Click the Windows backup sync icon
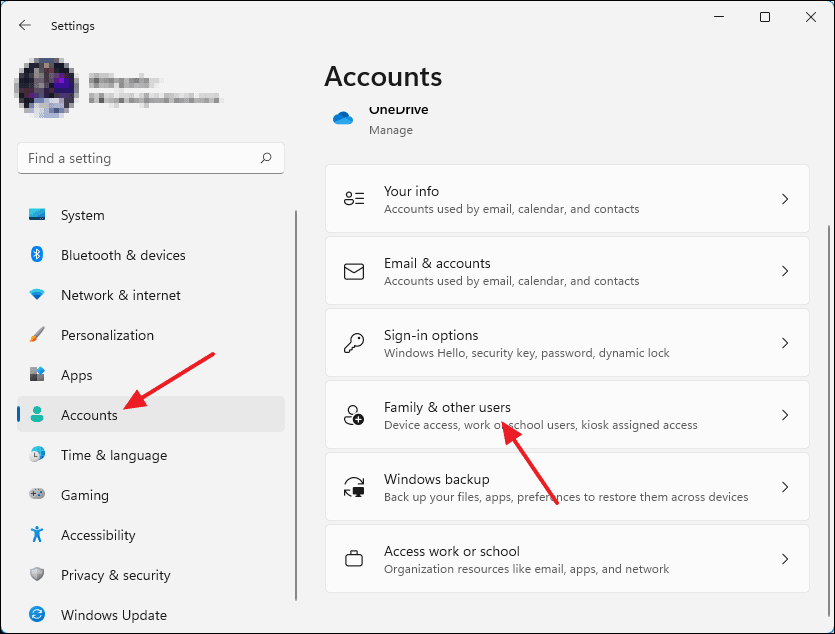The width and height of the screenshot is (835, 634). (x=354, y=487)
